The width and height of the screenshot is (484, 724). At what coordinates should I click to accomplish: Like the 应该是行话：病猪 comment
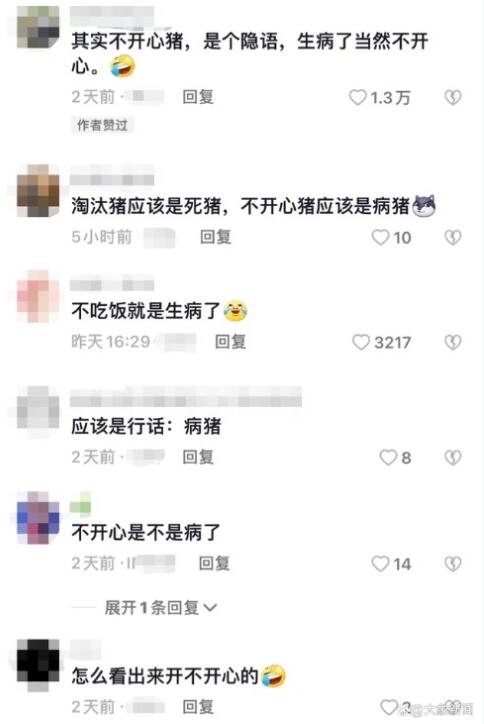(x=388, y=458)
